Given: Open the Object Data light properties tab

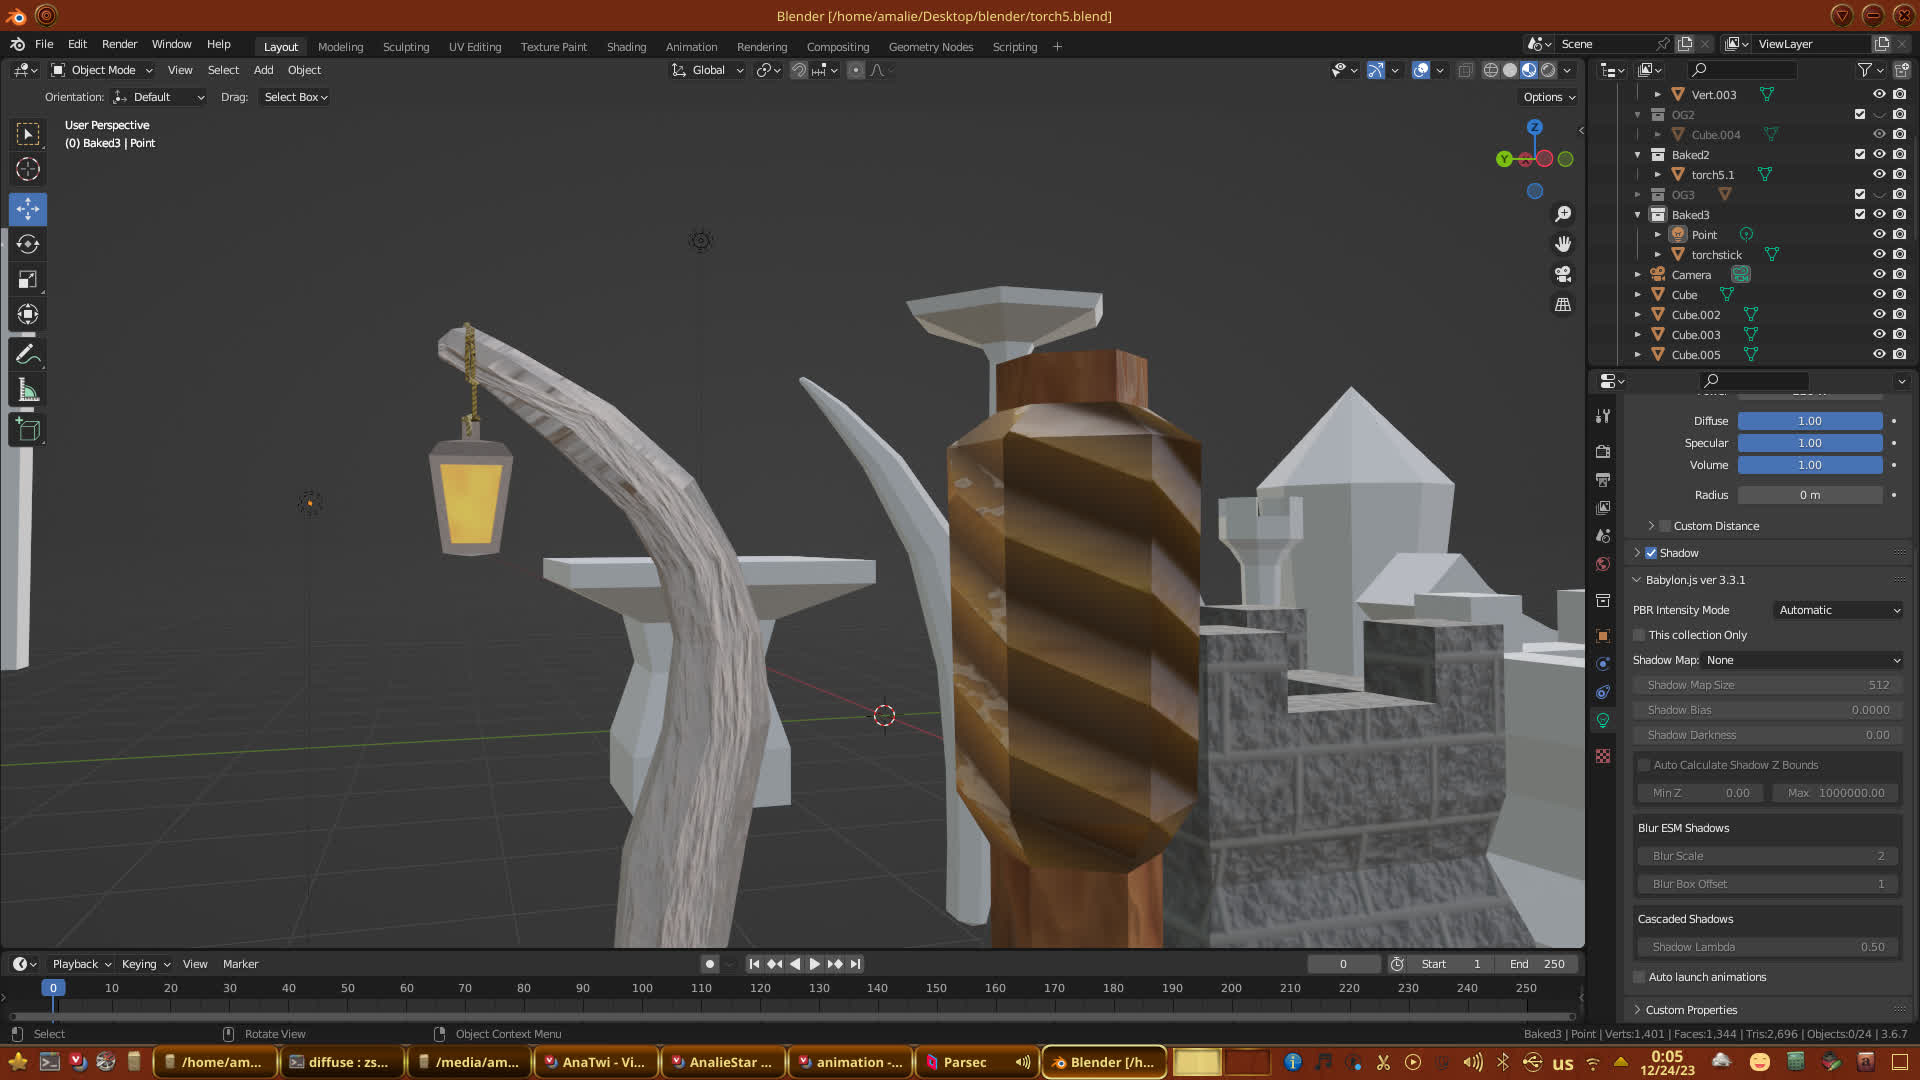Looking at the screenshot, I should 1603,720.
